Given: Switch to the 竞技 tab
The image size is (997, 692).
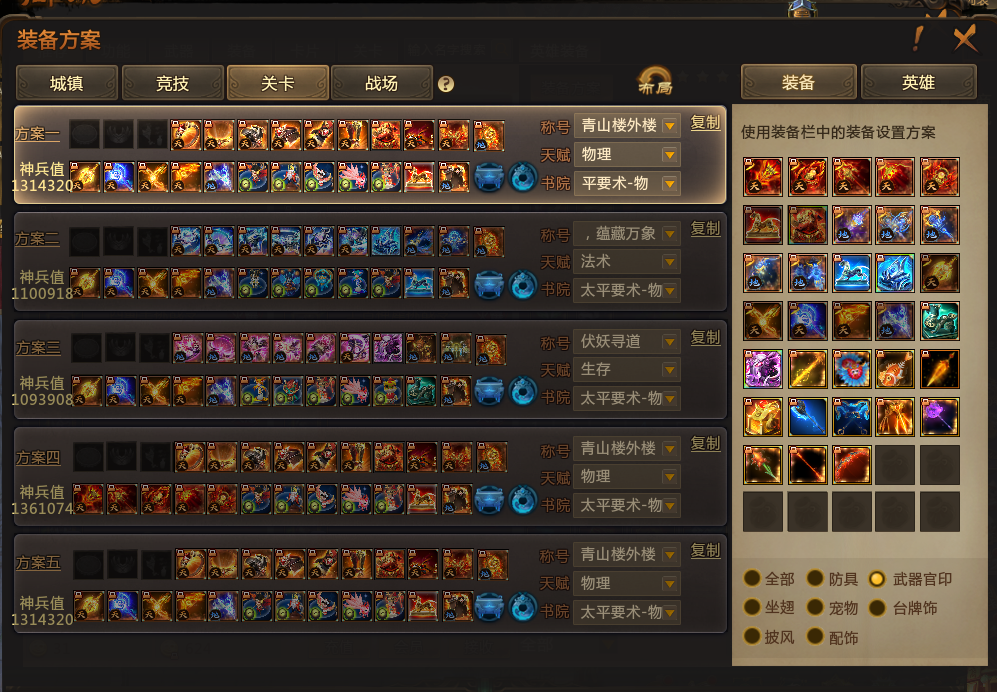Looking at the screenshot, I should click(172, 83).
